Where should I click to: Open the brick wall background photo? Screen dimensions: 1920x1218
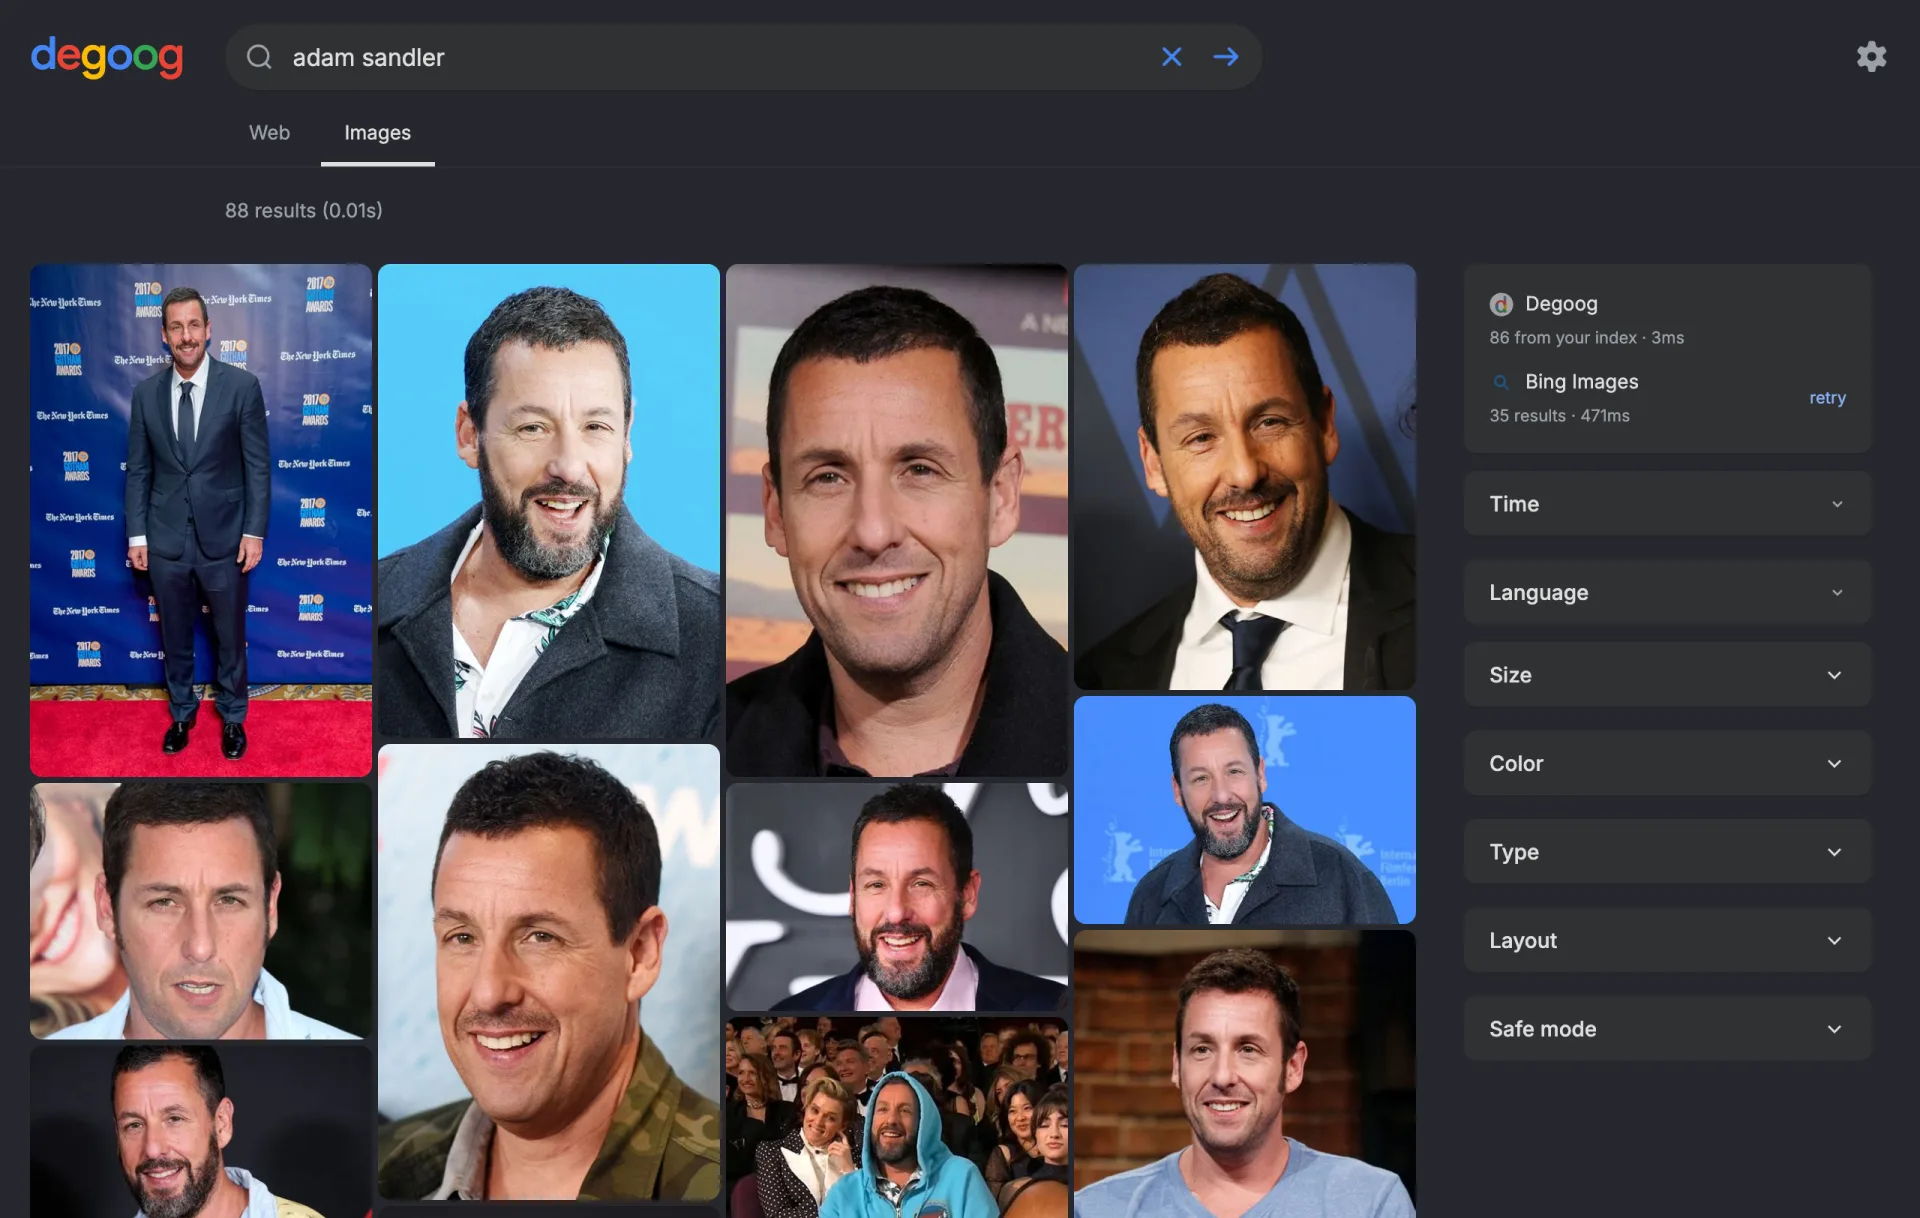point(1245,1074)
